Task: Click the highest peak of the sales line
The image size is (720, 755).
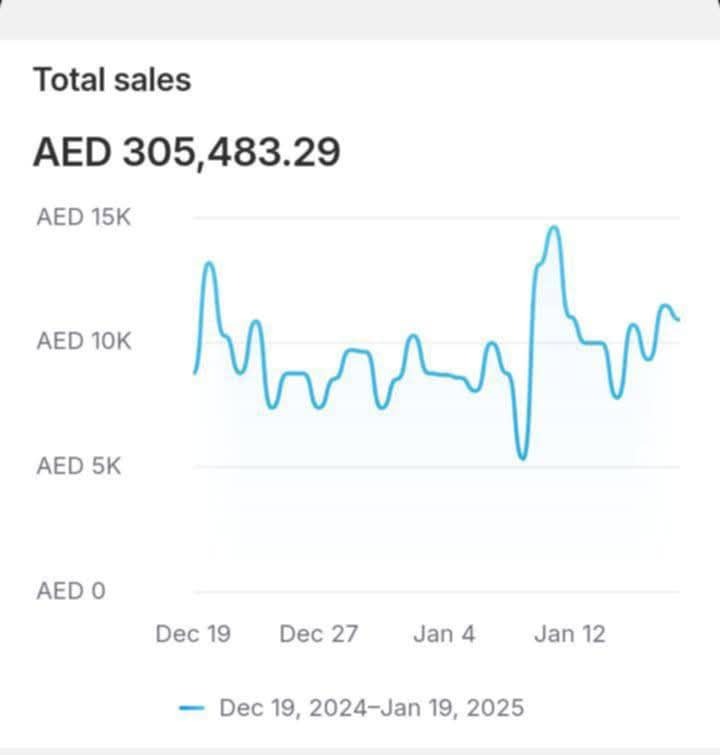Action: [554, 227]
